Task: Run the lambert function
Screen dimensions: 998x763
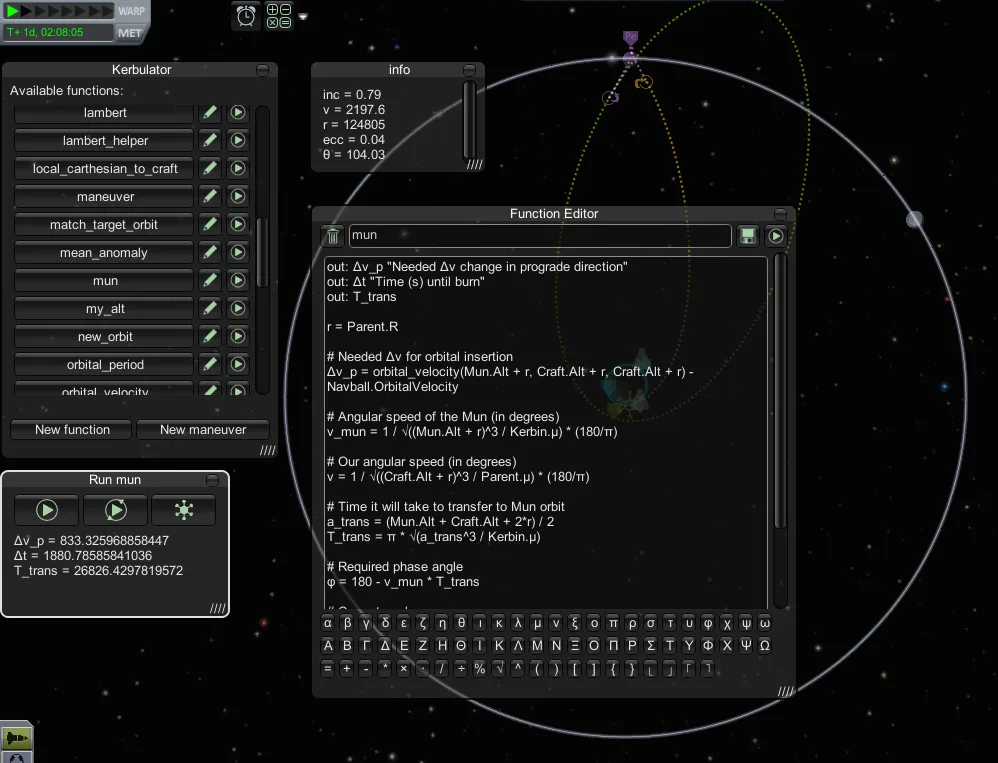Action: tap(237, 113)
